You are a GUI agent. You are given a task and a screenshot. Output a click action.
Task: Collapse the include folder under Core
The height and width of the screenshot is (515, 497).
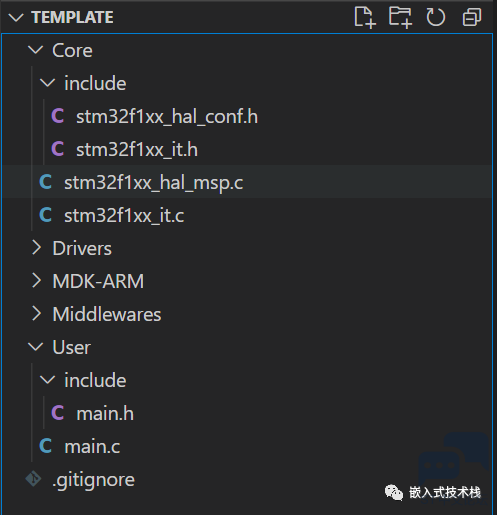pos(47,83)
